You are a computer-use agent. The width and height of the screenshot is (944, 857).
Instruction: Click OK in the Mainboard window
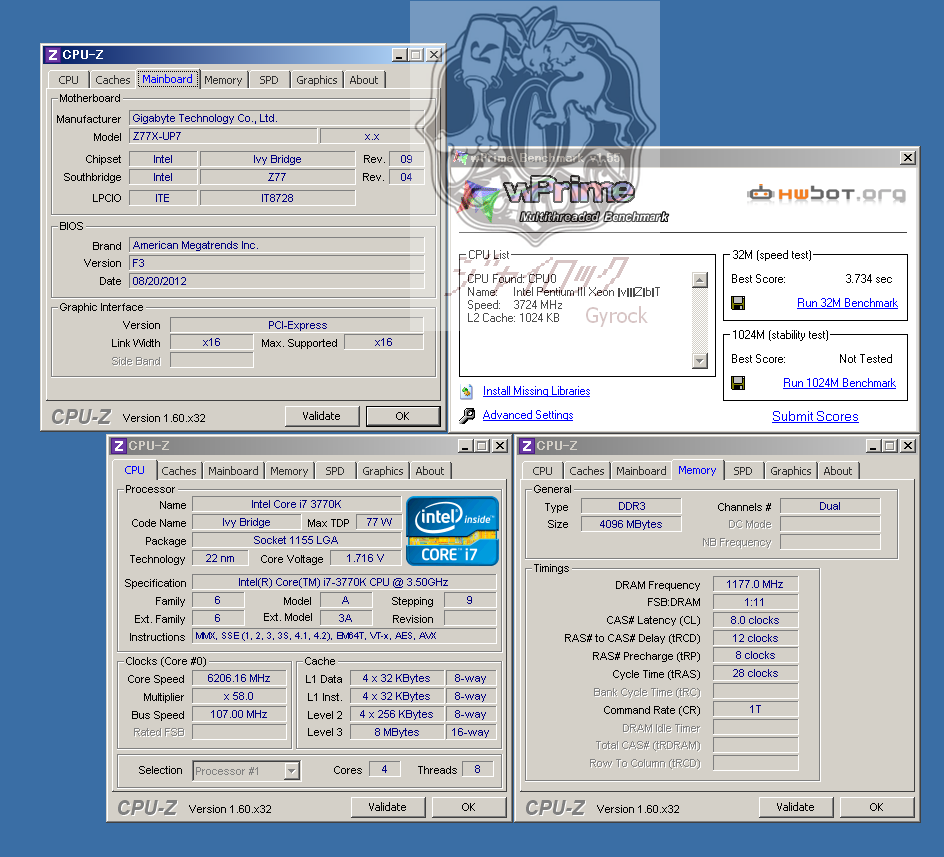click(x=403, y=416)
